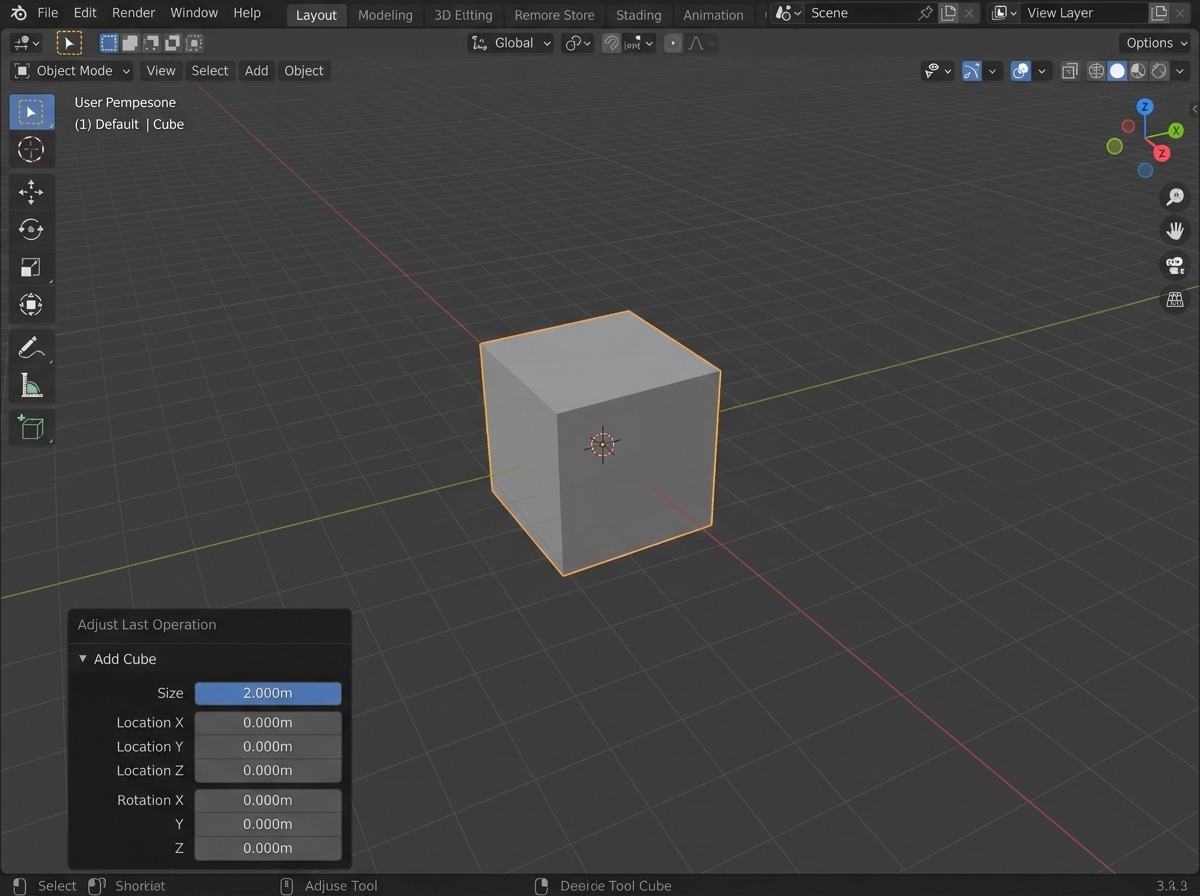The image size is (1200, 896).
Task: Switch to rendered shading
Action: pyautogui.click(x=1159, y=71)
